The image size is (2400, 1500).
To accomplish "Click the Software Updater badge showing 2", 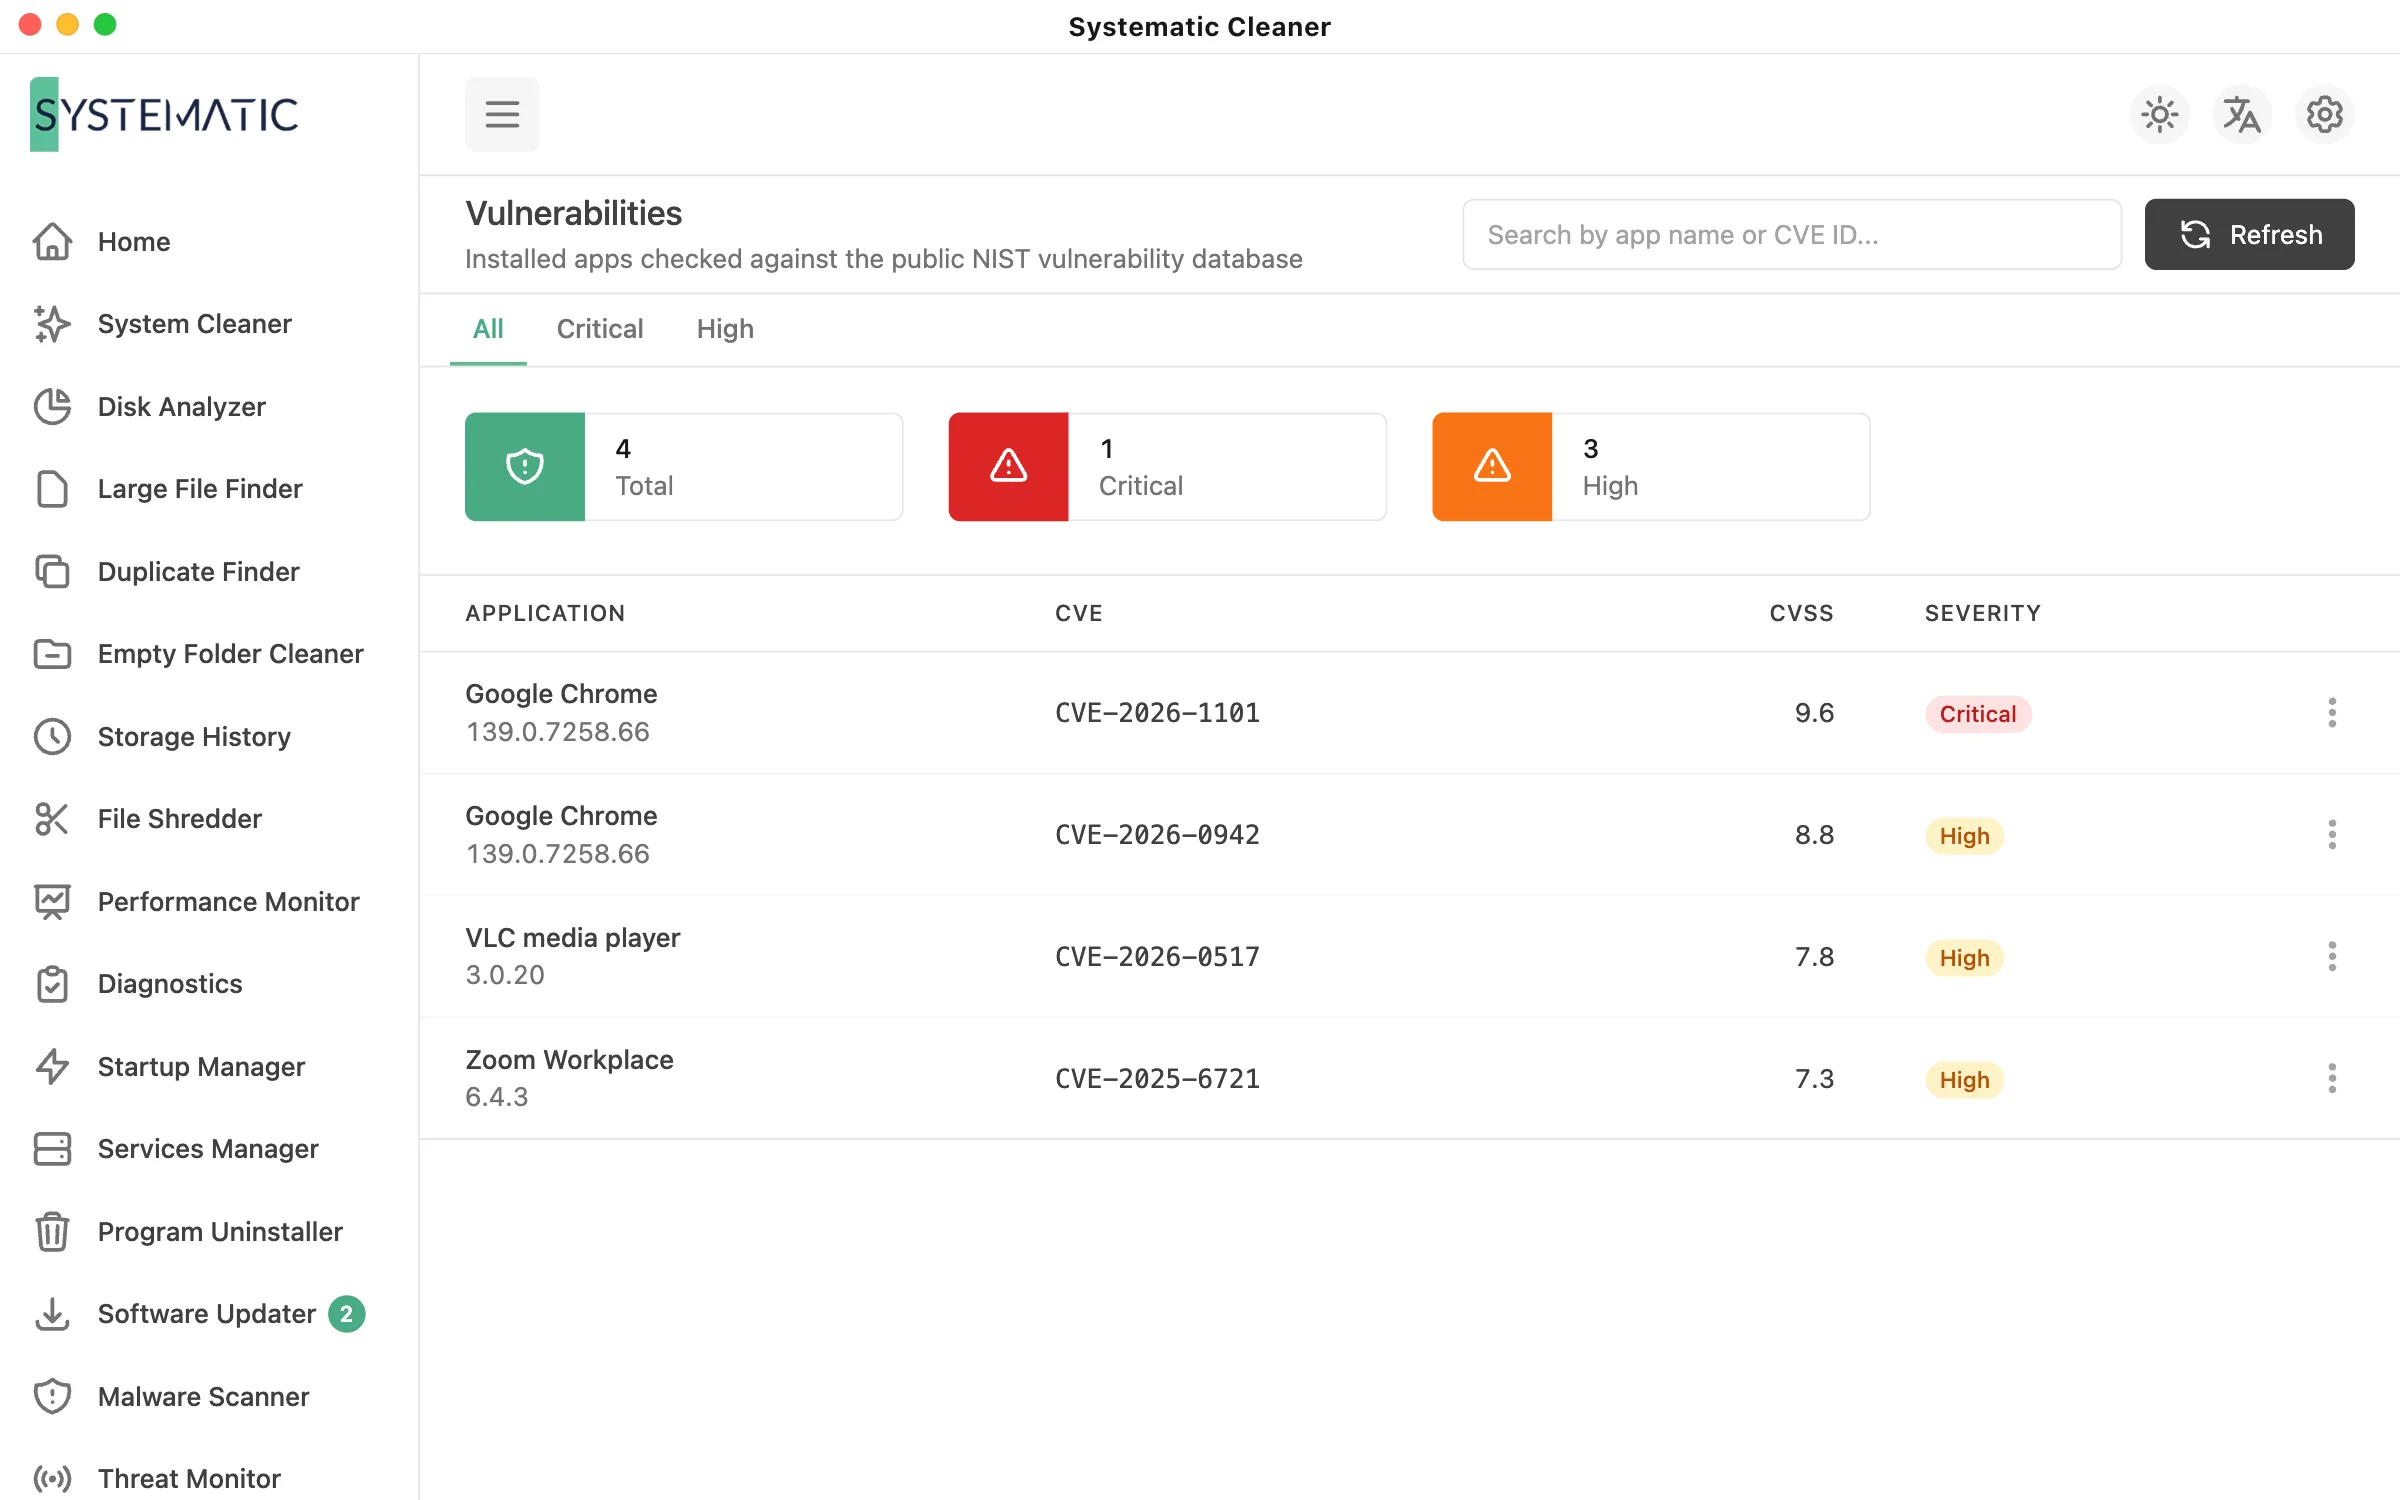I will click(x=347, y=1314).
